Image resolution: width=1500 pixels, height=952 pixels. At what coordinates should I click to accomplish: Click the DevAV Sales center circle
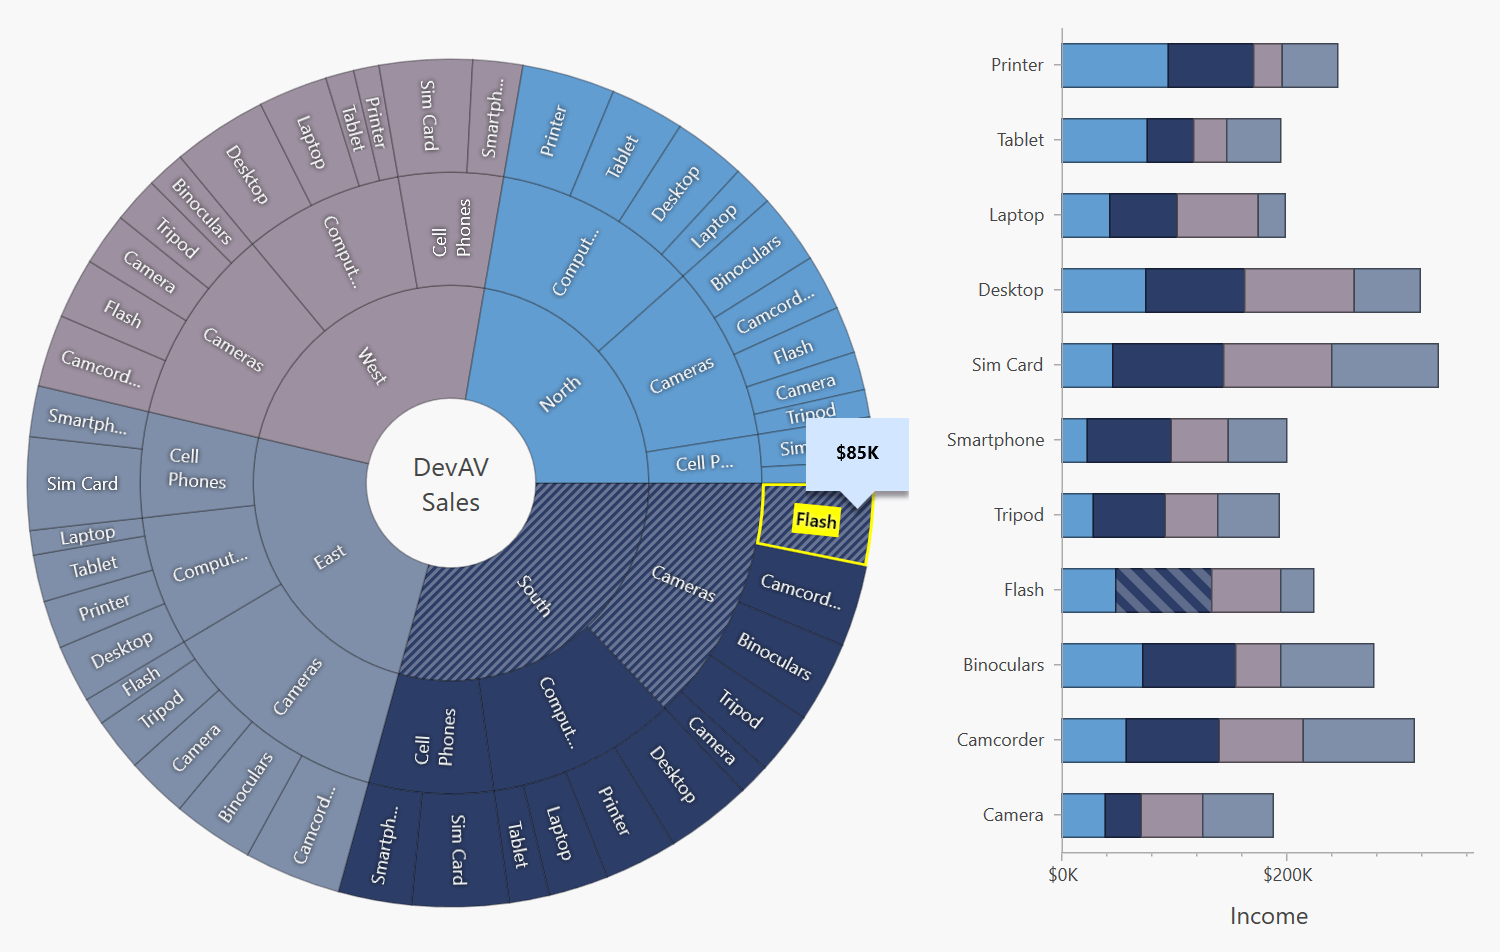pos(451,484)
